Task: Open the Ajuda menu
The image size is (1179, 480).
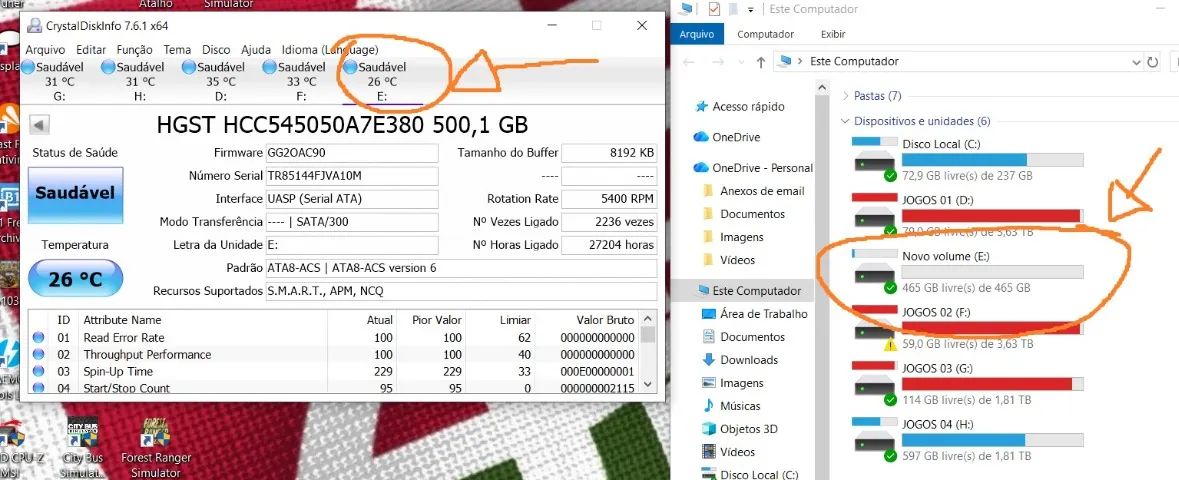Action: (256, 50)
